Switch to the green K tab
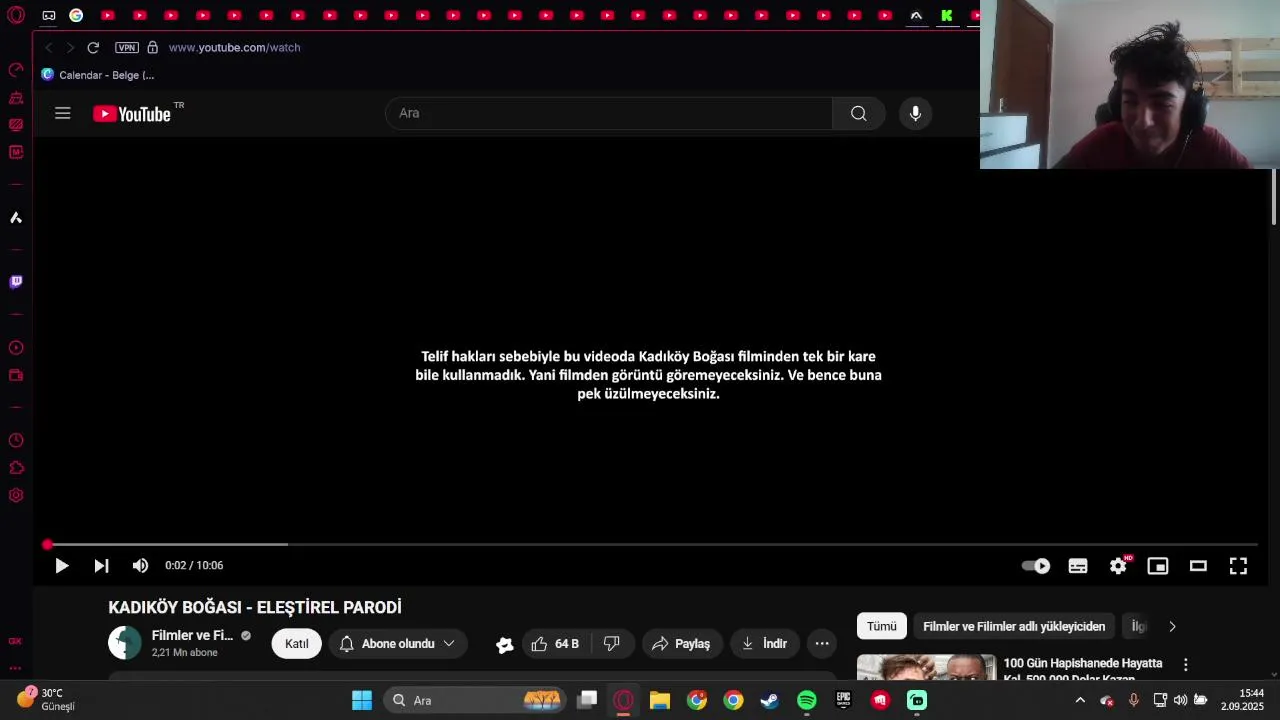 (946, 15)
